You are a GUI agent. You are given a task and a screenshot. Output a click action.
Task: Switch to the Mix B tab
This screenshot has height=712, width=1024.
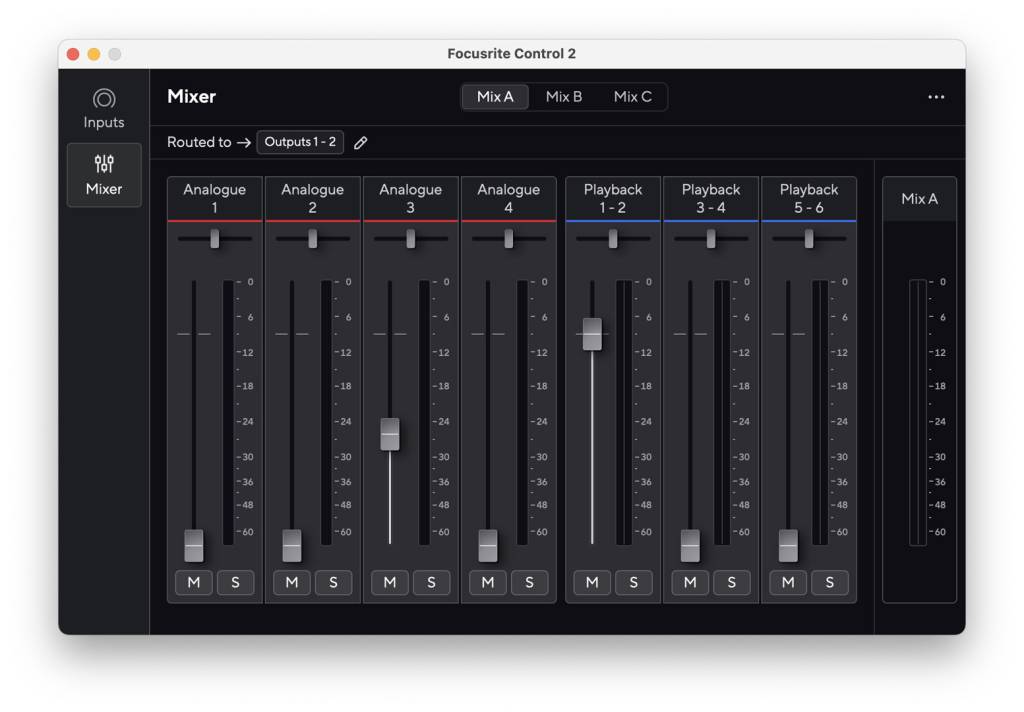click(563, 96)
